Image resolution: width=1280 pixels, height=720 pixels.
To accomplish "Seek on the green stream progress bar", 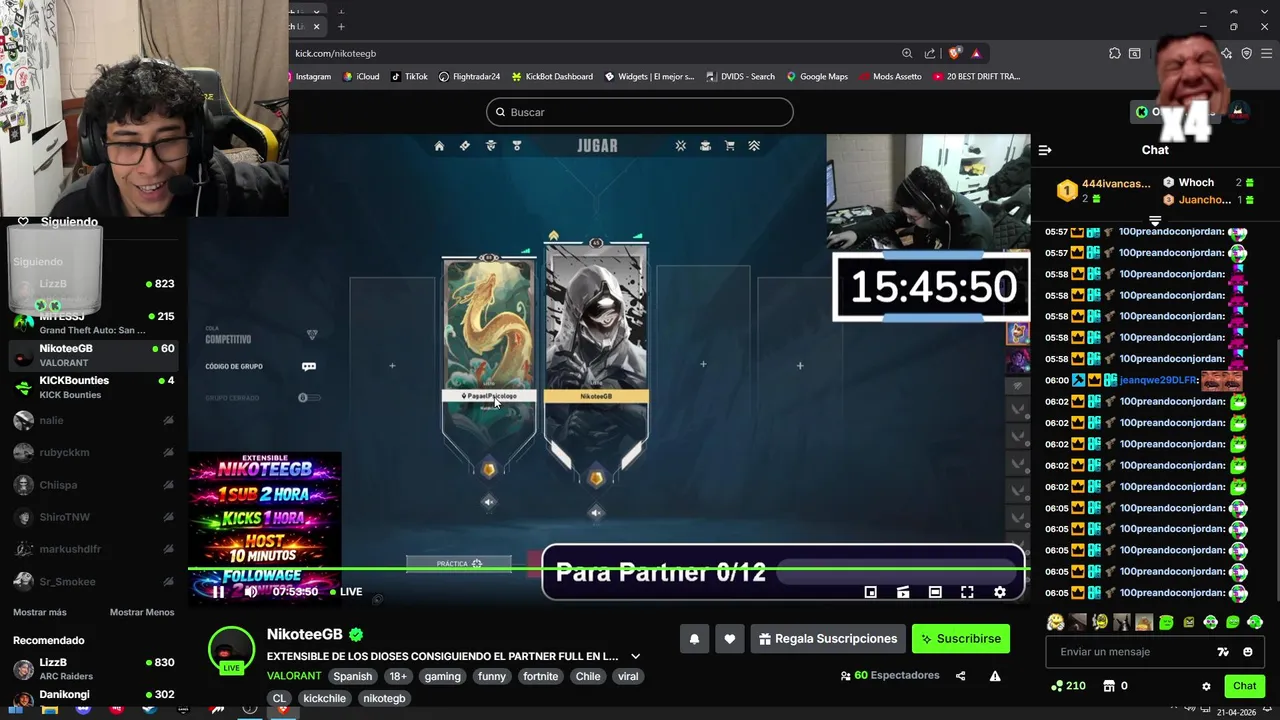I will click(x=608, y=569).
